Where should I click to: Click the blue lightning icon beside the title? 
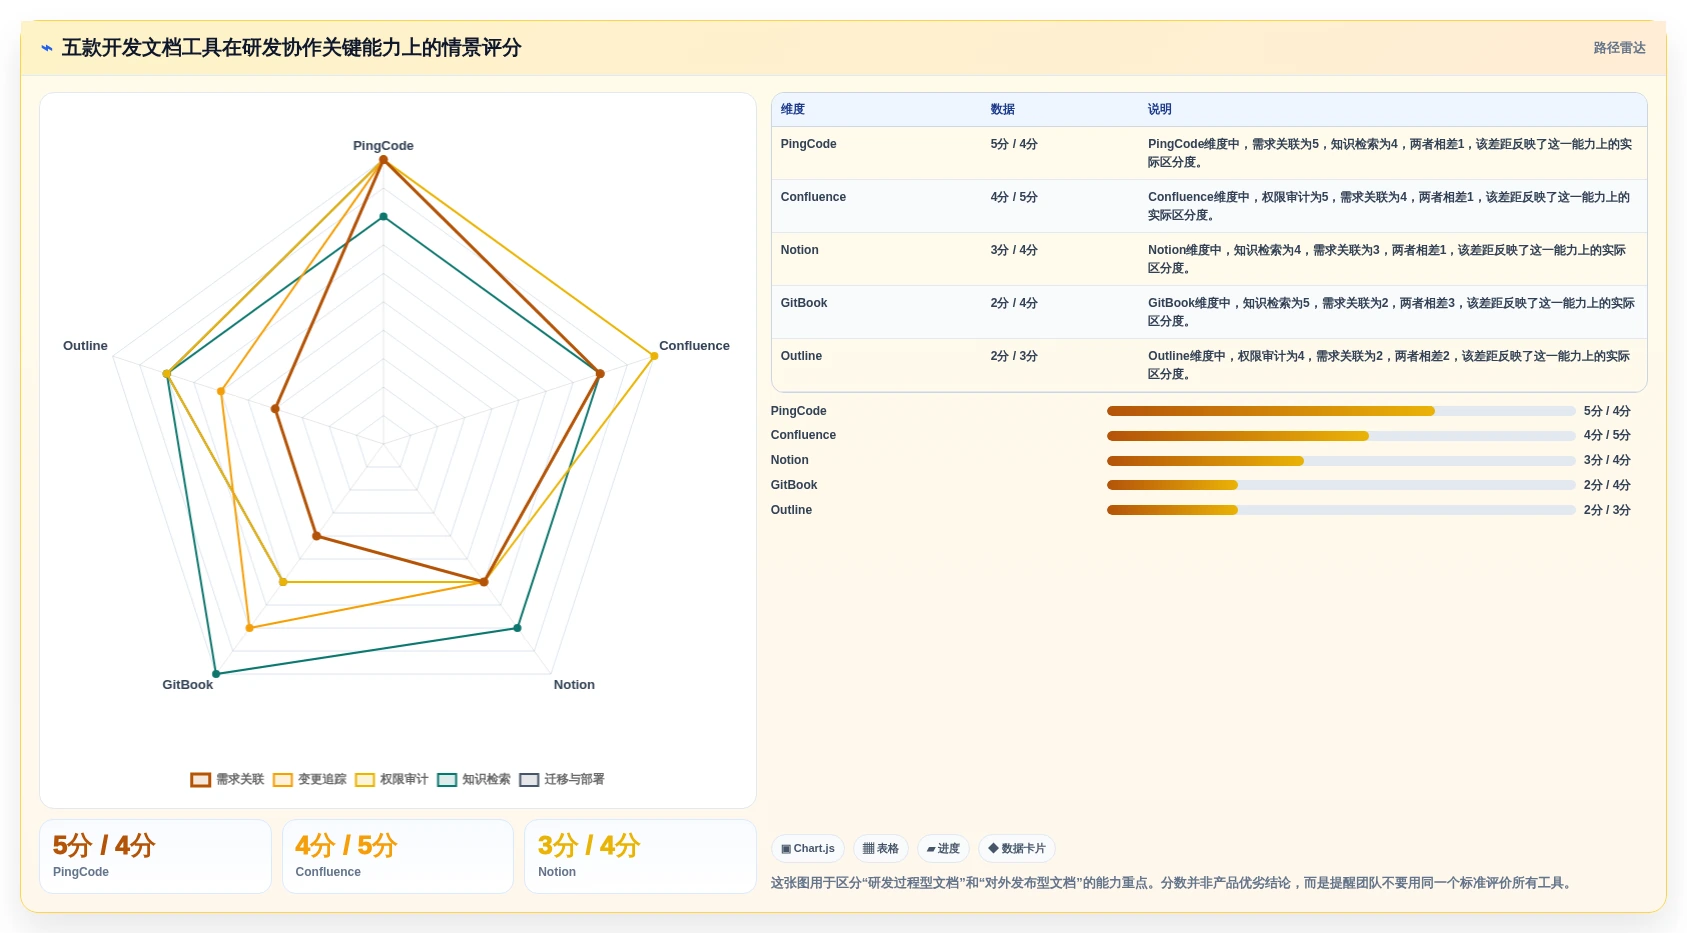click(x=47, y=48)
